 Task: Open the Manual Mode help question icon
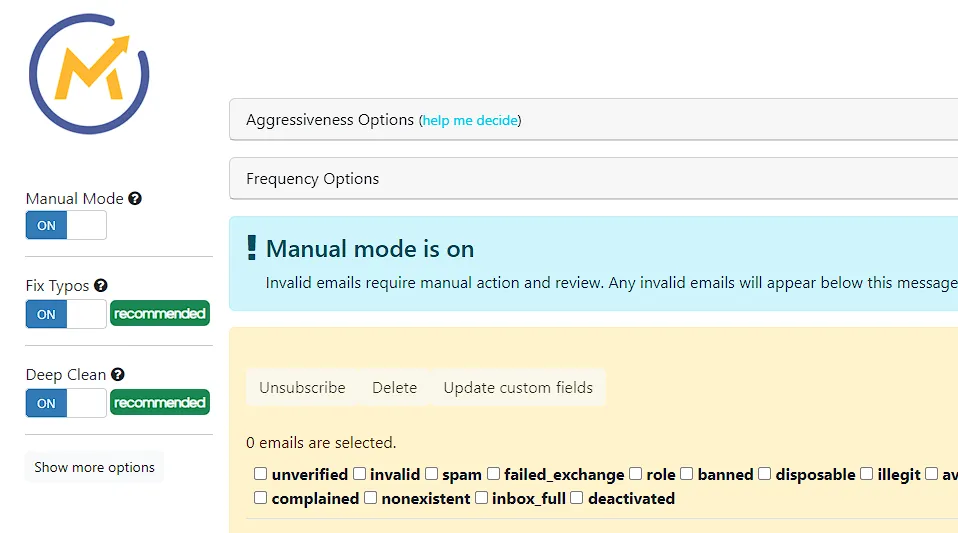click(135, 199)
